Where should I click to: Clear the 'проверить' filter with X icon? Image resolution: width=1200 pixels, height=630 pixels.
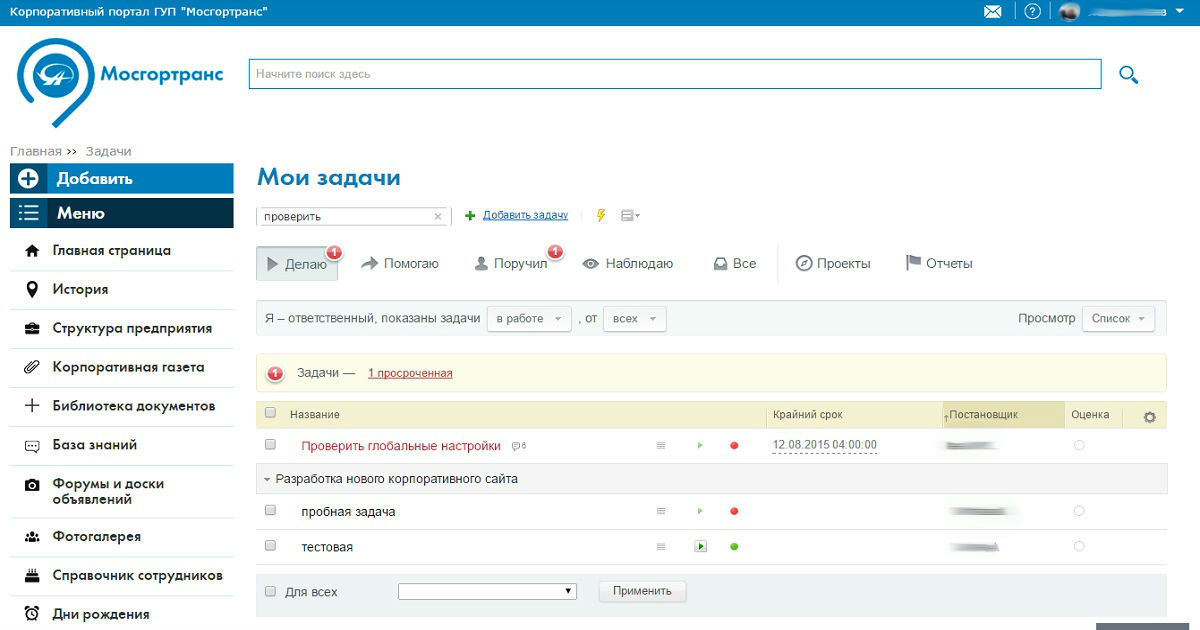click(437, 216)
